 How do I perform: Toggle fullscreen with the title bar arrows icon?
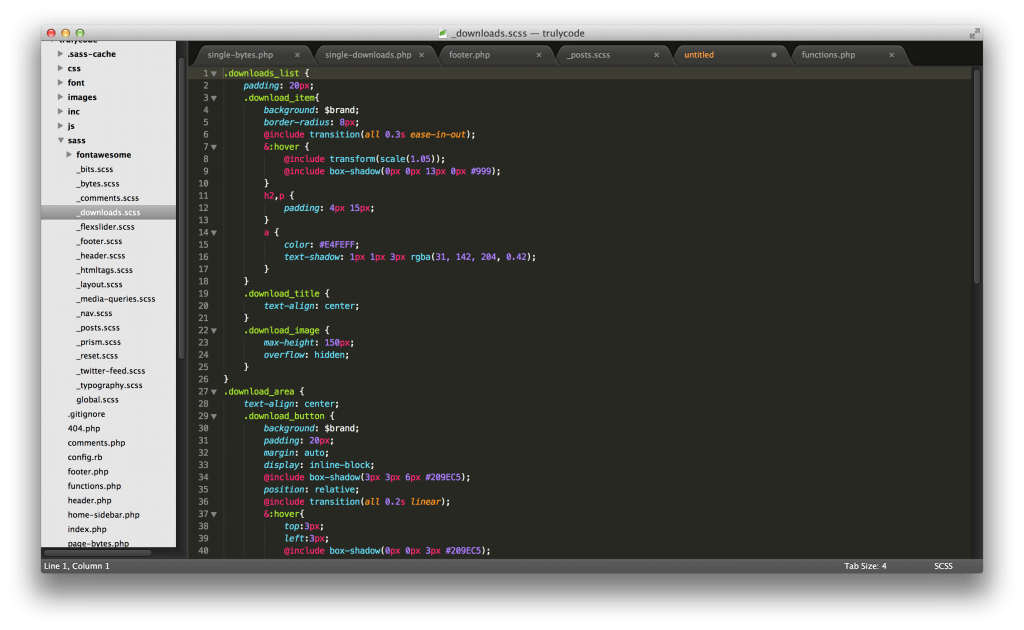click(x=974, y=33)
